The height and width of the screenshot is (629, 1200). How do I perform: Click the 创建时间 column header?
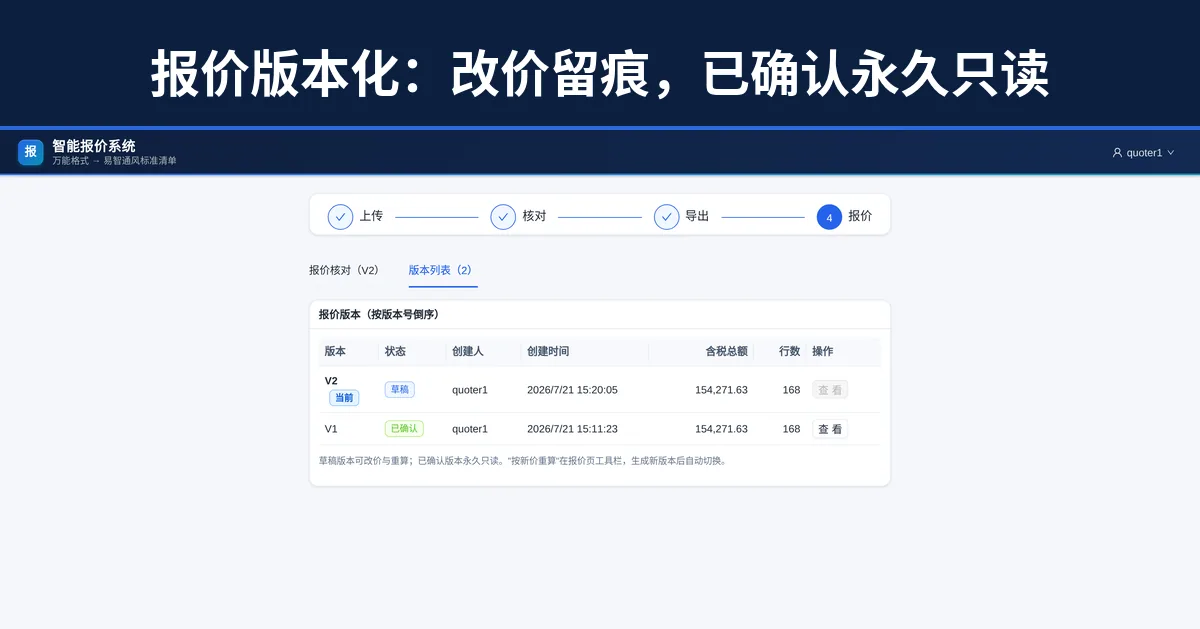click(548, 351)
